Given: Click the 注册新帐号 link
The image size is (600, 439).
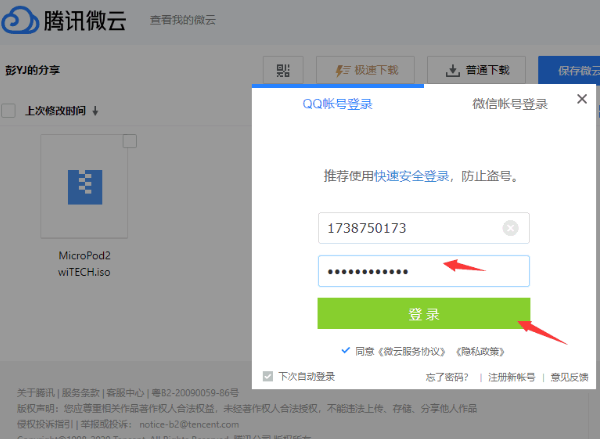Looking at the screenshot, I should pyautogui.click(x=512, y=377).
